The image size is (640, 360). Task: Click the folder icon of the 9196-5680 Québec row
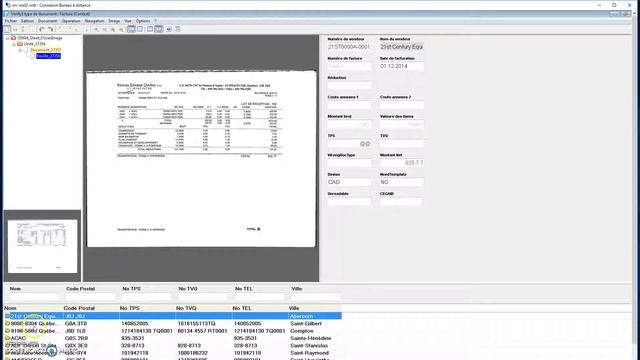pos(7,331)
